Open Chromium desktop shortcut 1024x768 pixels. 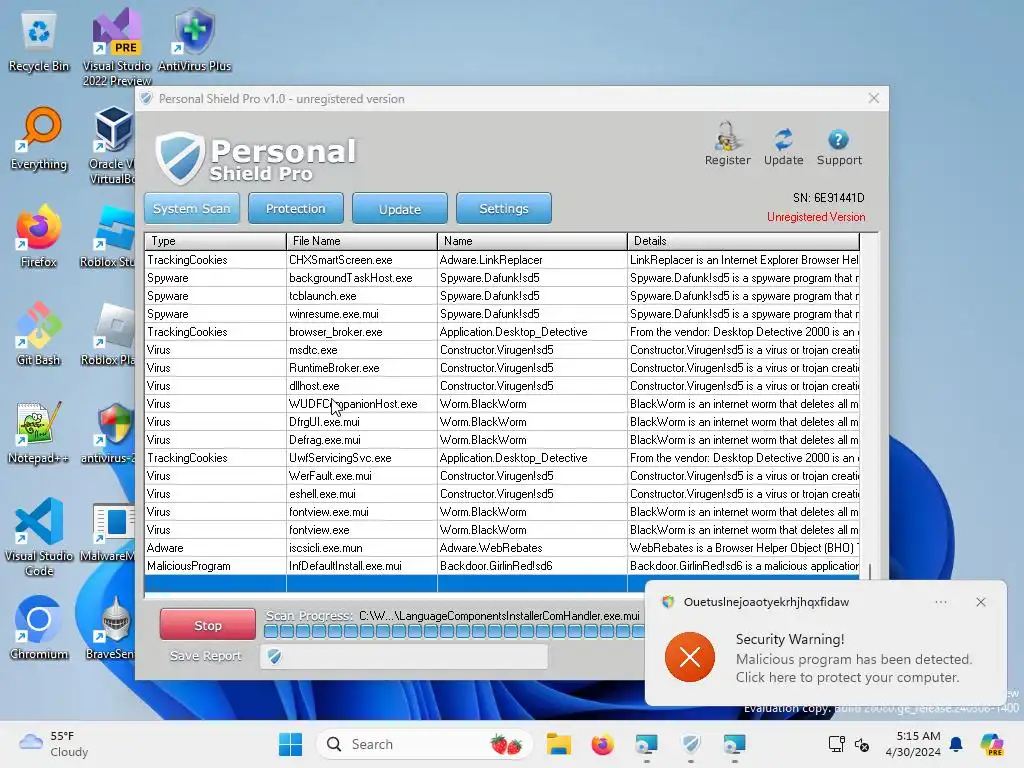pos(39,628)
